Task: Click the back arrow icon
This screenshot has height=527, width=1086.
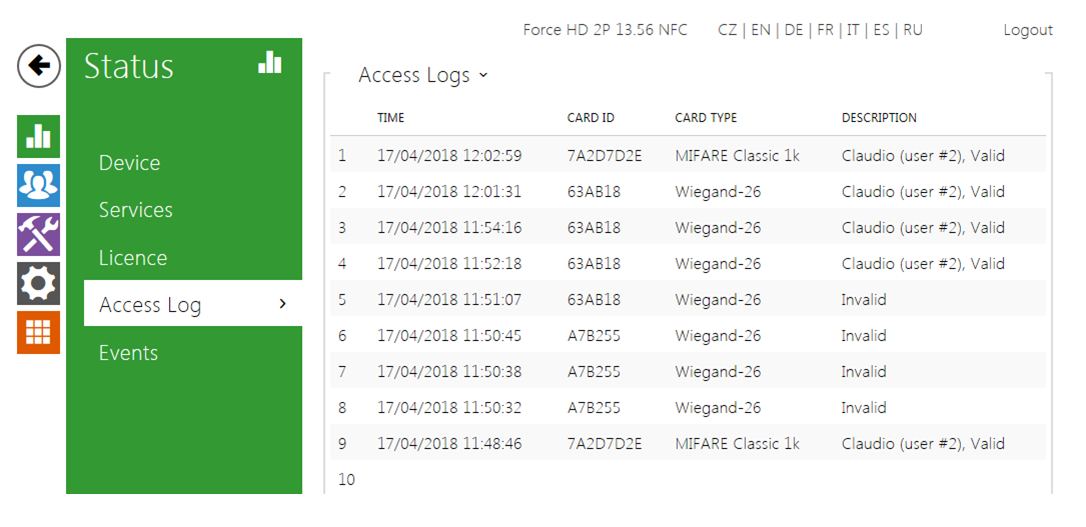Action: tap(38, 67)
